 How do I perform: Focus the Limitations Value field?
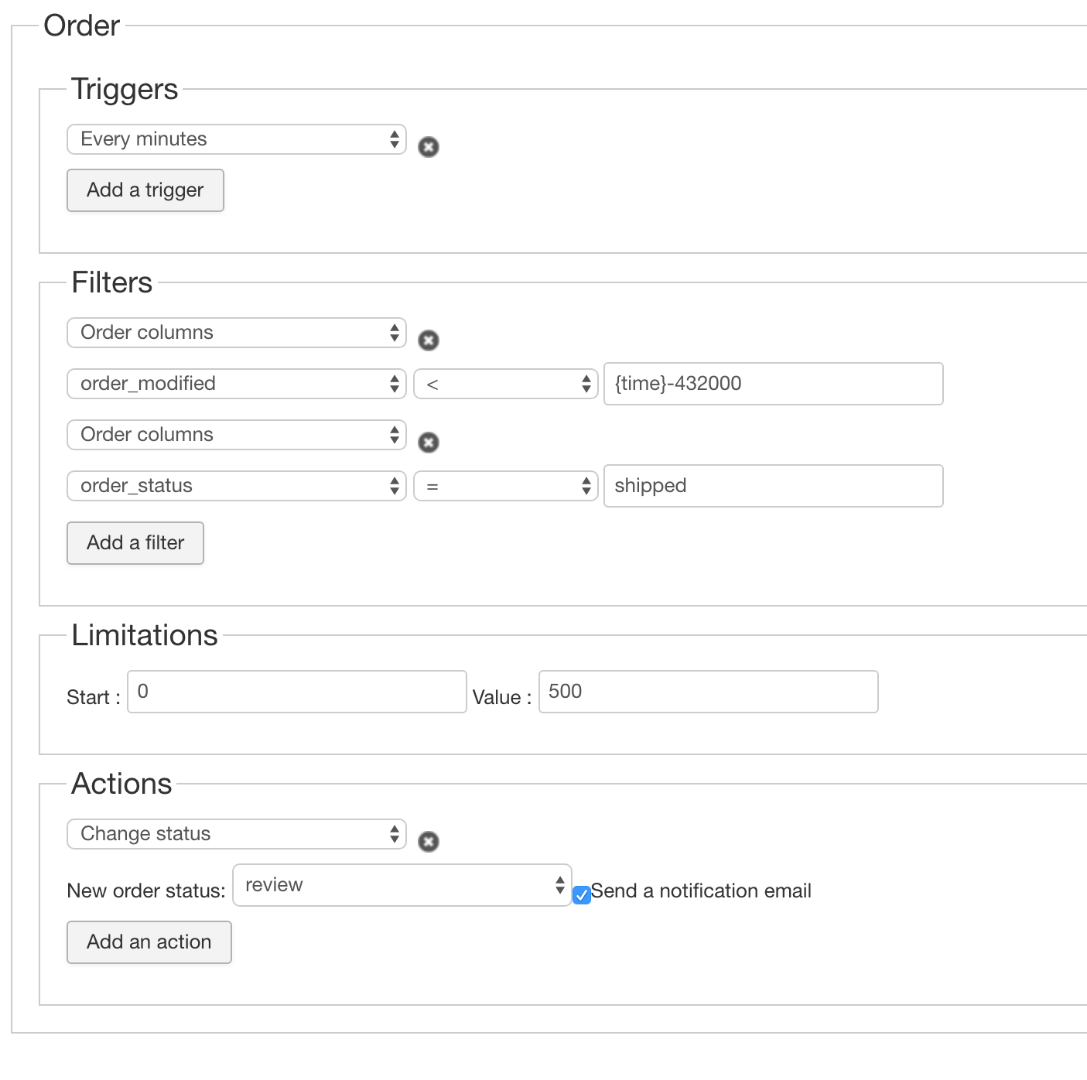pyautogui.click(x=708, y=692)
